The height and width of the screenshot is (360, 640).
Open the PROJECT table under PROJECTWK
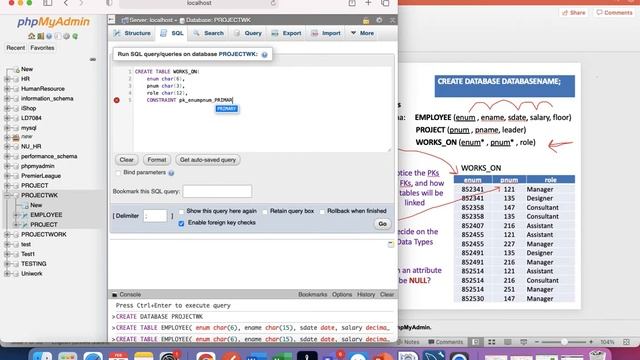click(44, 224)
